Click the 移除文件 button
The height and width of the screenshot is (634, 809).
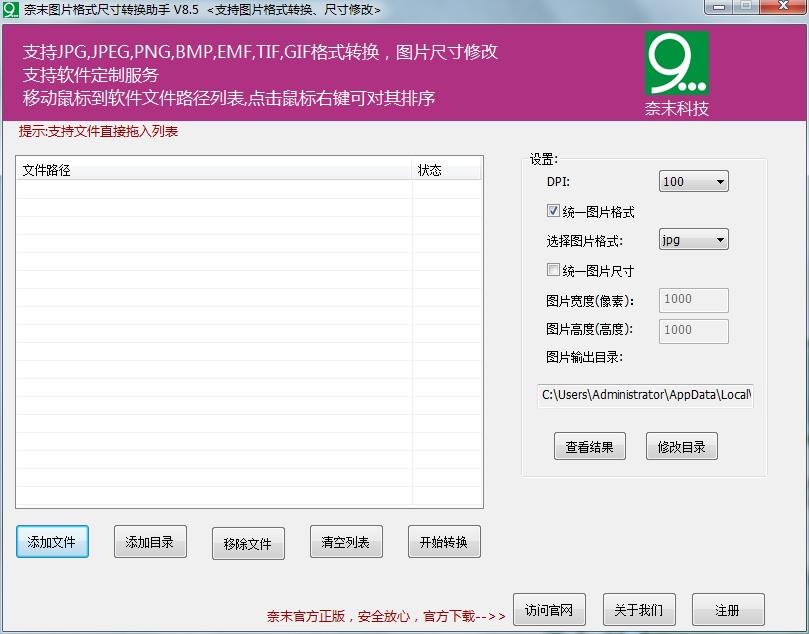[248, 543]
